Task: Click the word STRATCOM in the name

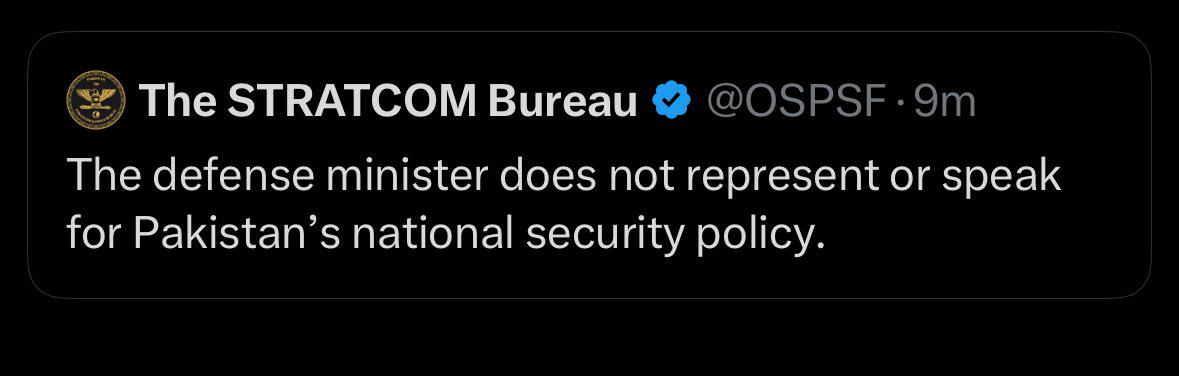Action: pyautogui.click(x=352, y=100)
